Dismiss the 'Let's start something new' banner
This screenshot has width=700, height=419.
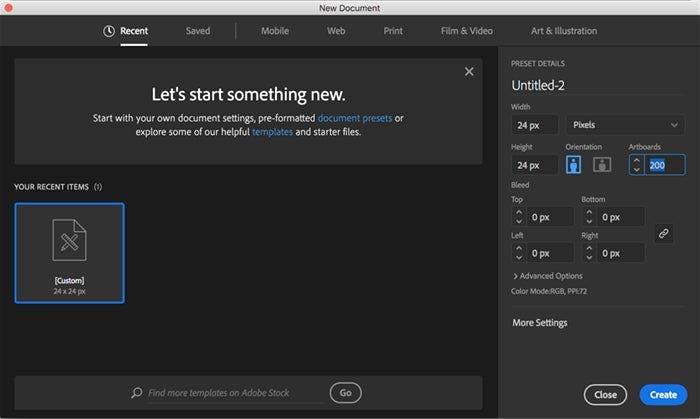469,71
